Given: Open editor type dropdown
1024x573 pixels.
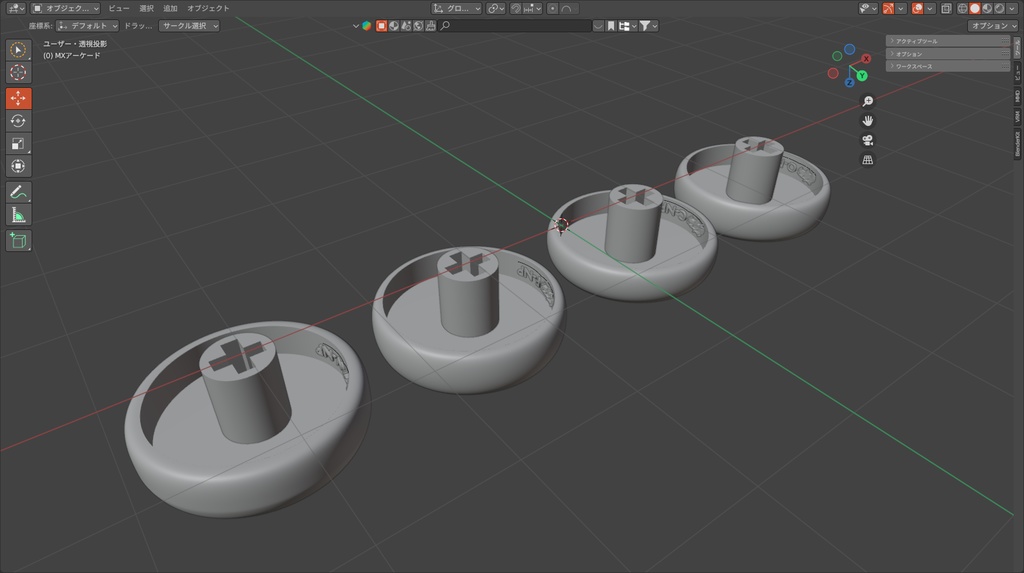Looking at the screenshot, I should (16, 8).
